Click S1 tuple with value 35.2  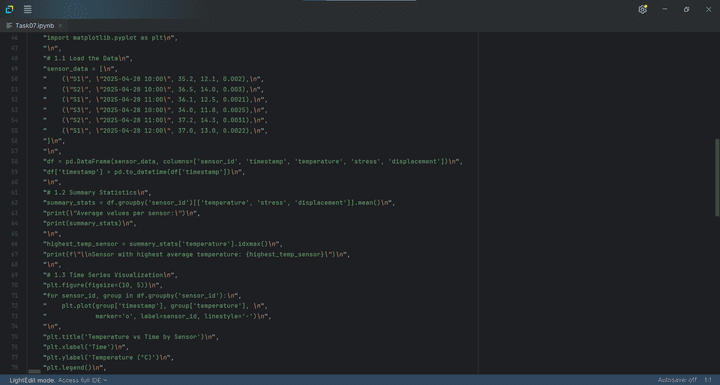153,79
